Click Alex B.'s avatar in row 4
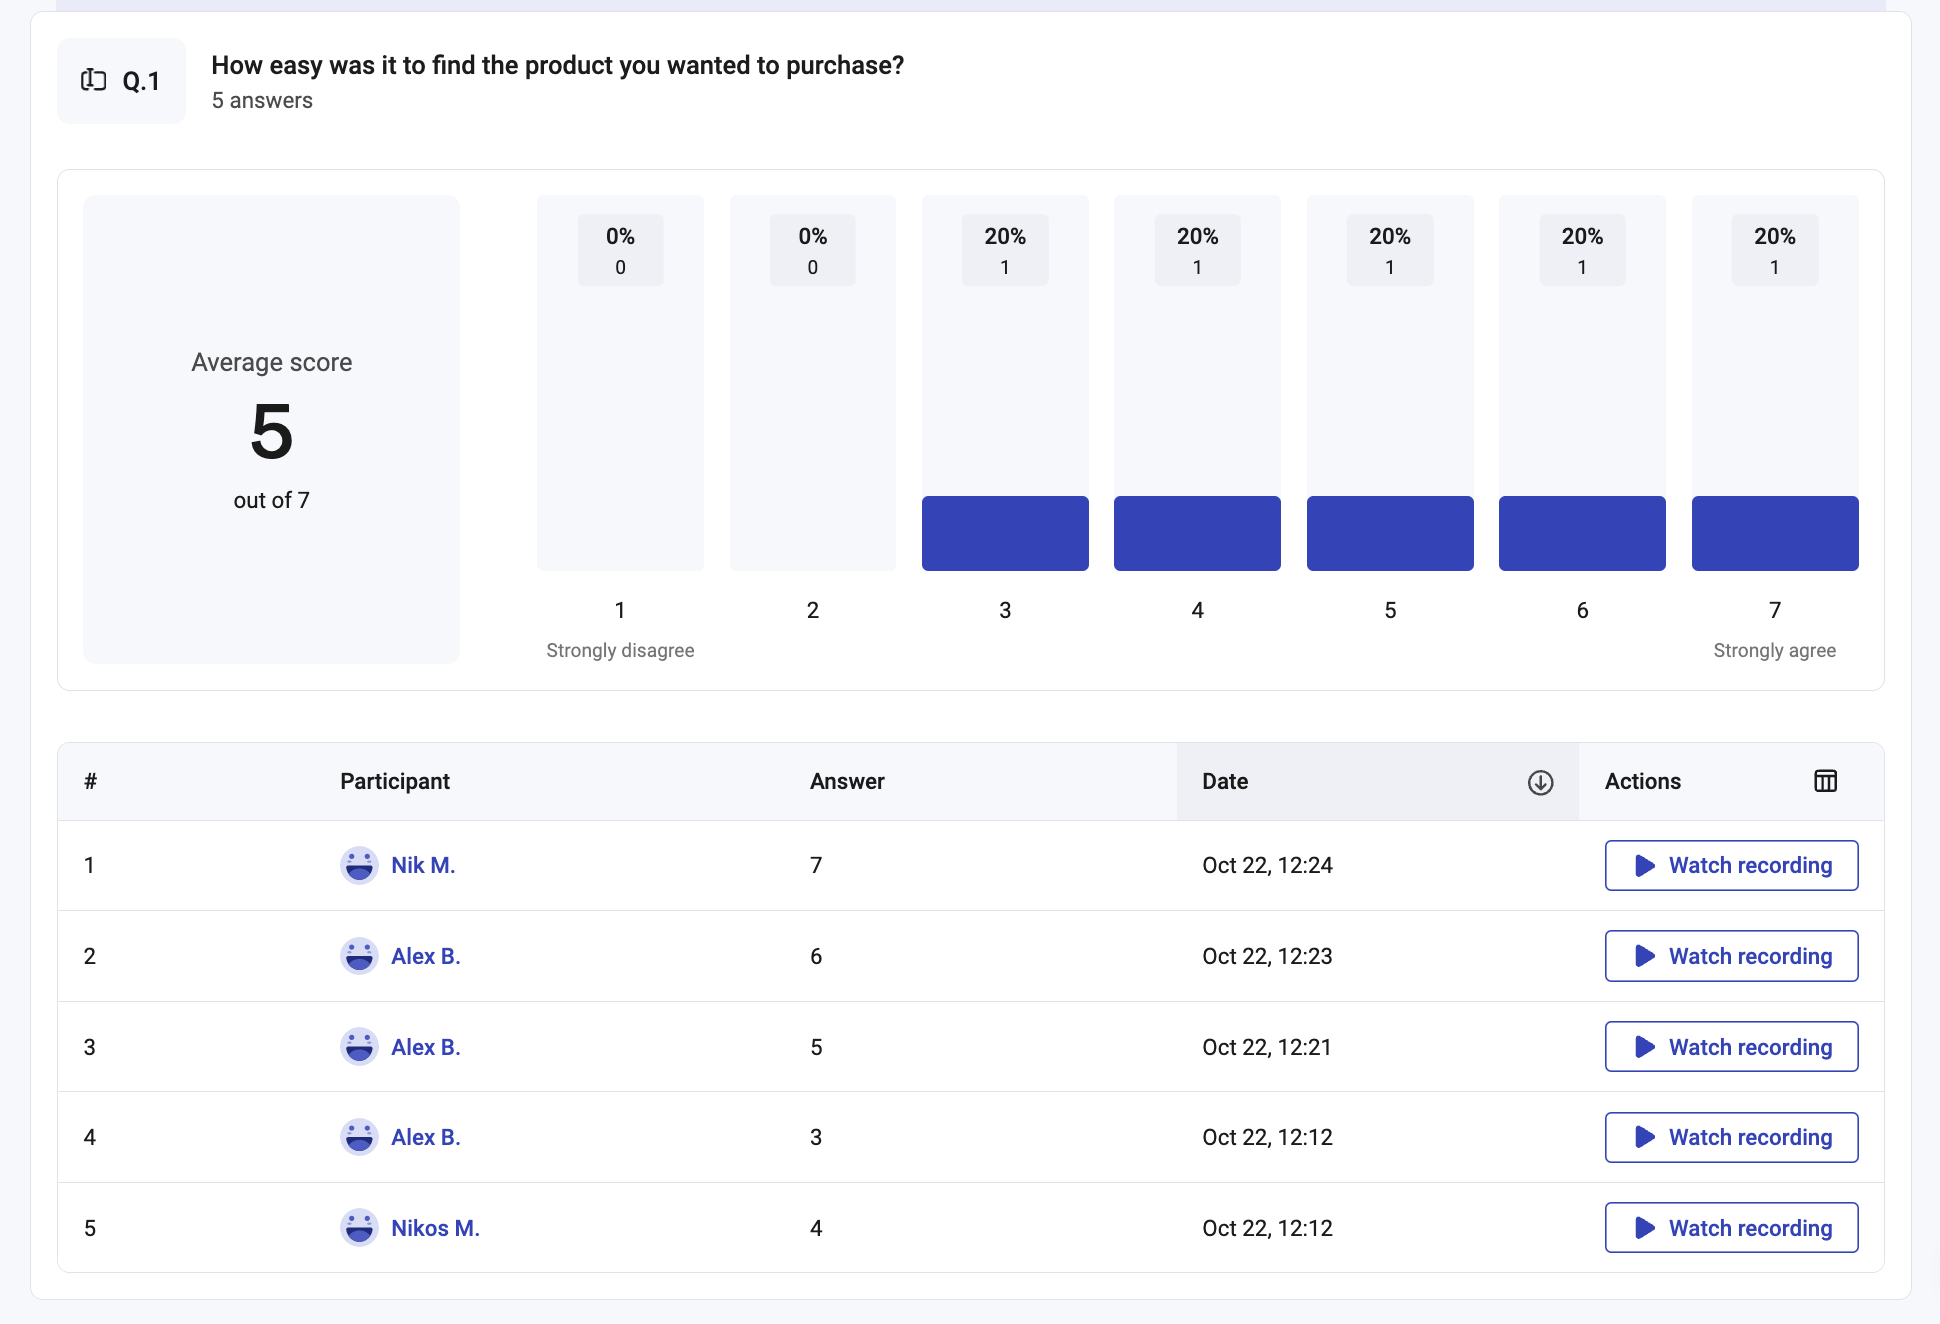The height and width of the screenshot is (1324, 1940). 358,1137
